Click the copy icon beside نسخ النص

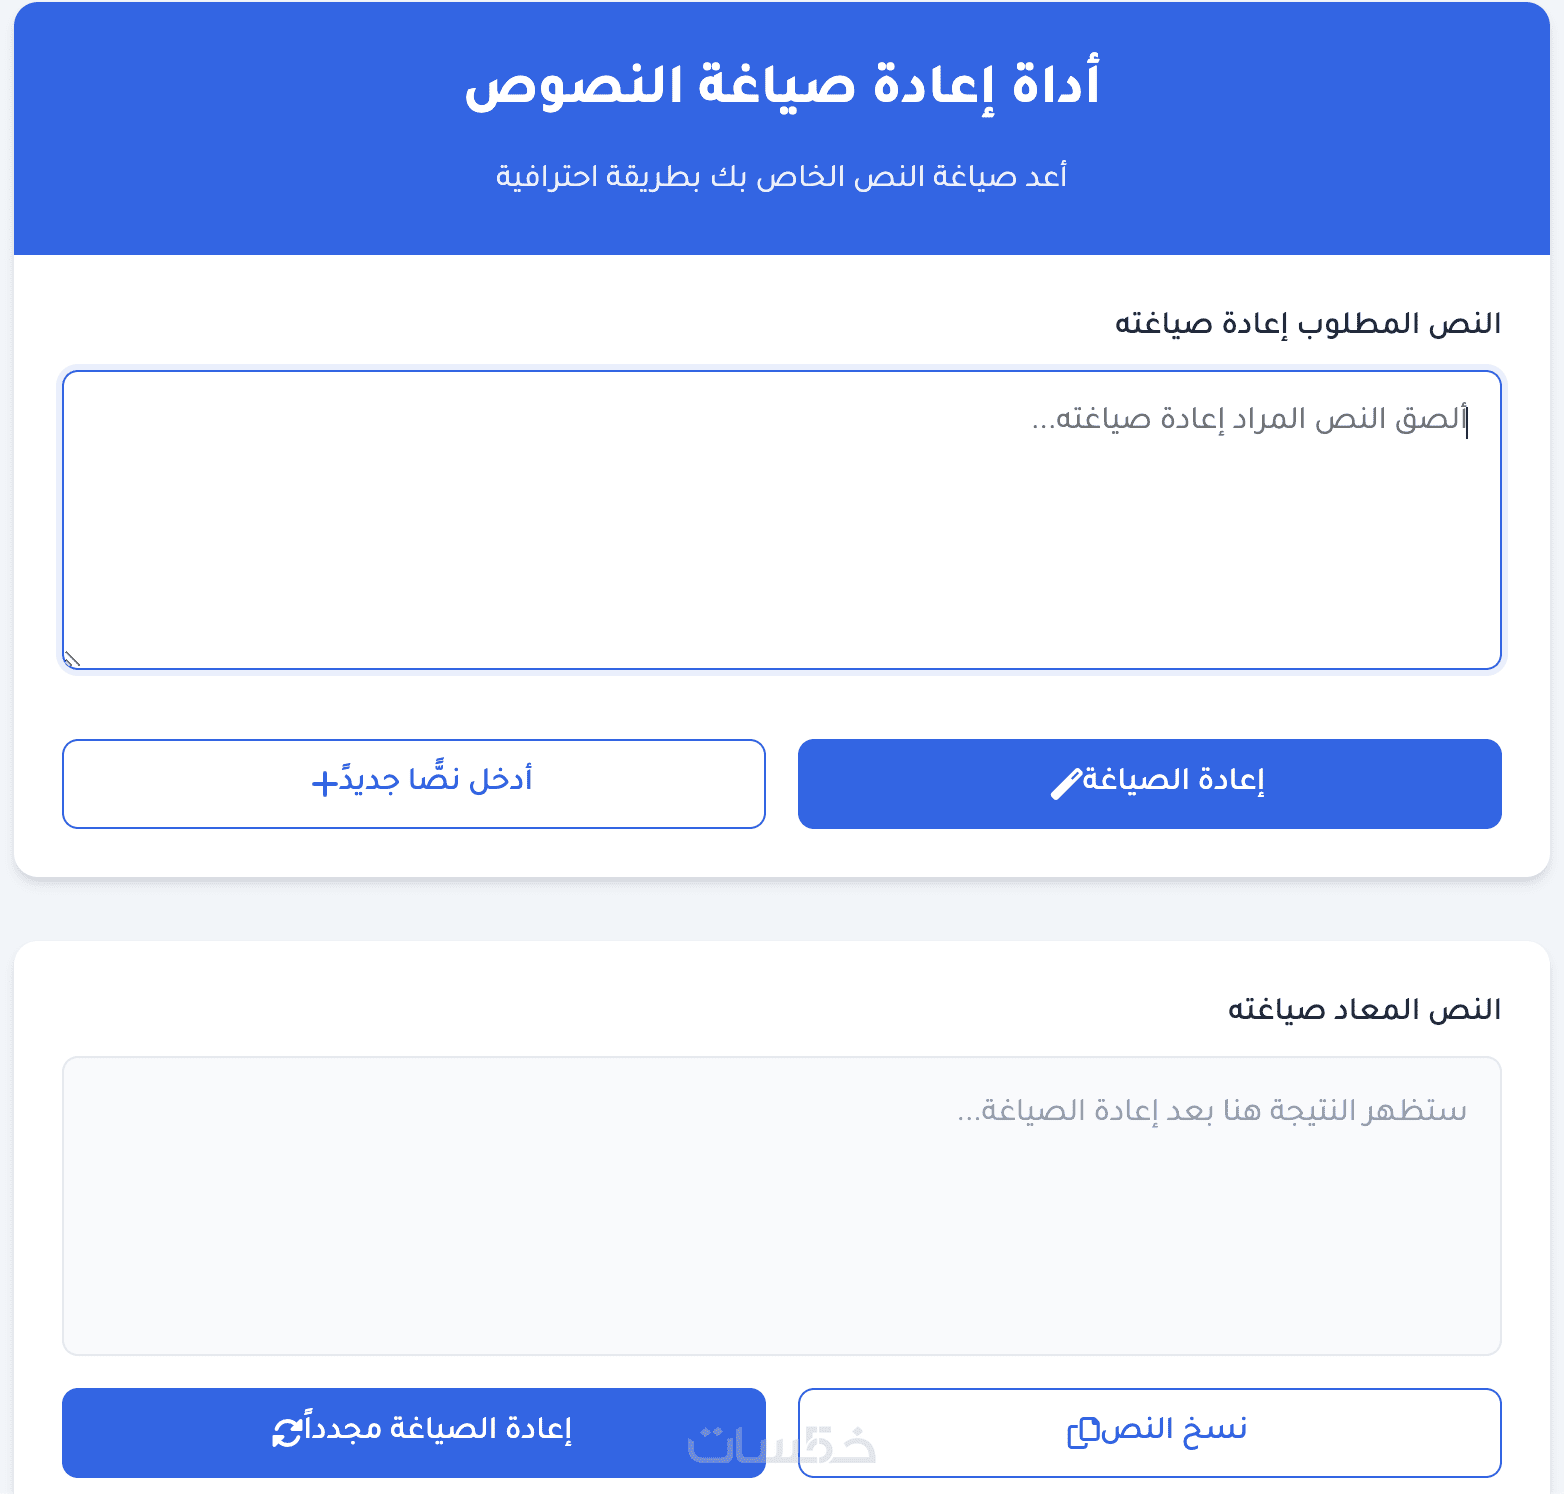click(1083, 1432)
